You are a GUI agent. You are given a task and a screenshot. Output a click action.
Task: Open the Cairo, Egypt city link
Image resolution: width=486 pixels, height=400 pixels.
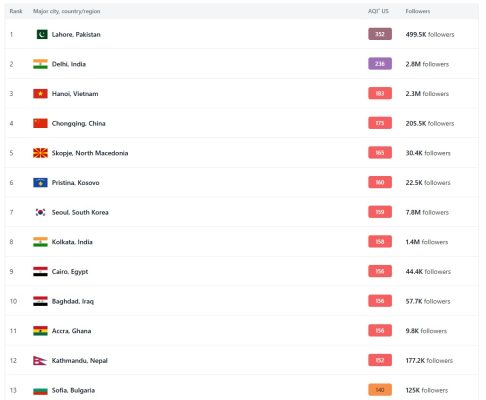(70, 272)
